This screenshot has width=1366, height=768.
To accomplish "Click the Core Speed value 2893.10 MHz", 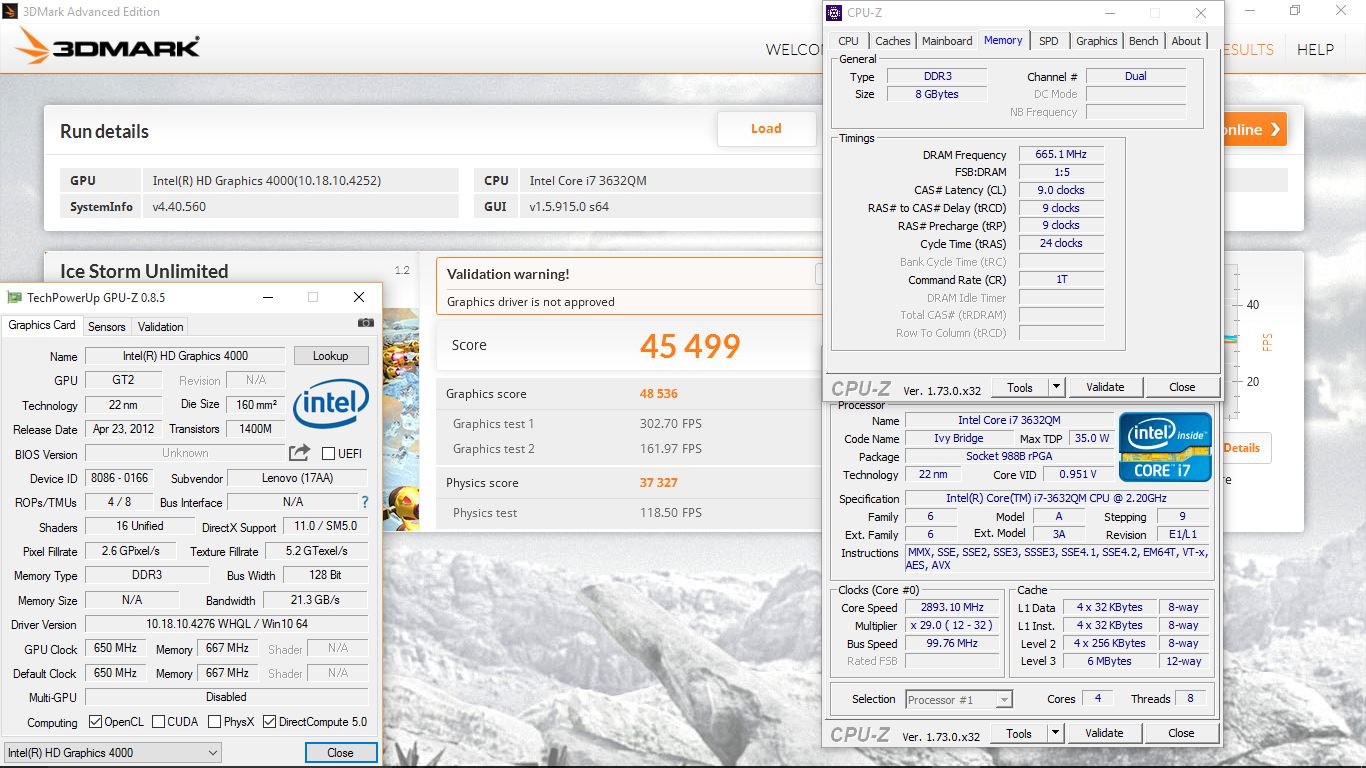I will coord(953,607).
